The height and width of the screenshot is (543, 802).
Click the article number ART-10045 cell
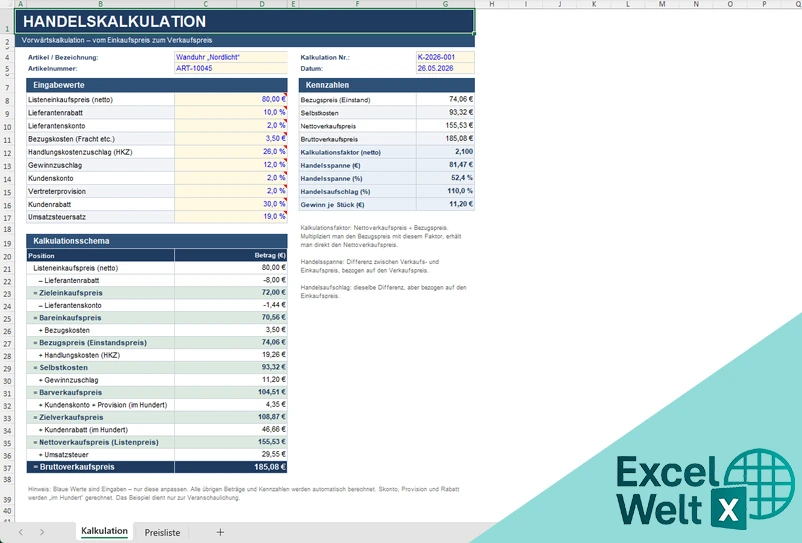click(x=231, y=68)
